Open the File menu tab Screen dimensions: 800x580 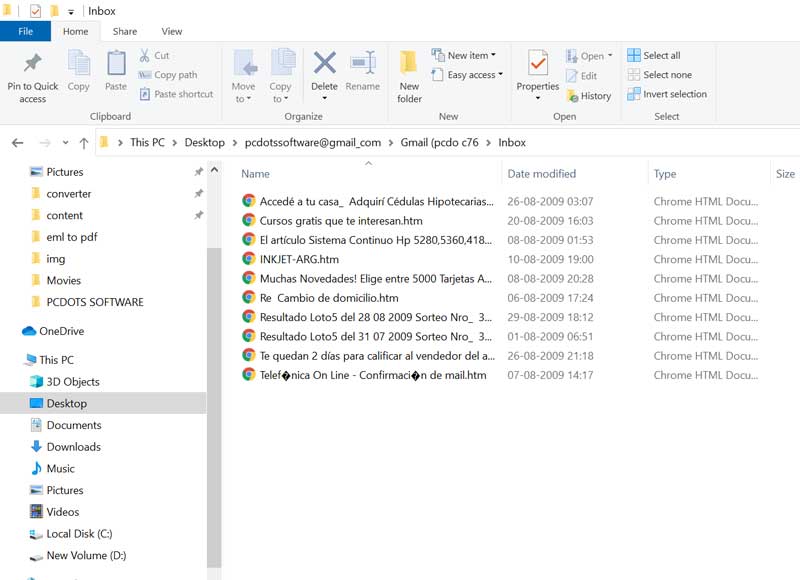pyautogui.click(x=25, y=31)
